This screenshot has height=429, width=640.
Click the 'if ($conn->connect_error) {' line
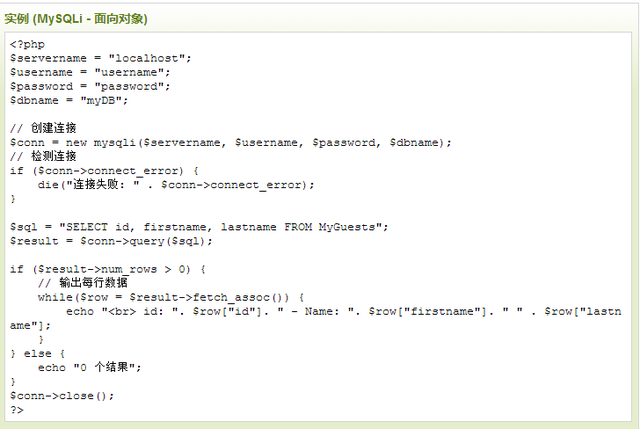pyautogui.click(x=104, y=171)
